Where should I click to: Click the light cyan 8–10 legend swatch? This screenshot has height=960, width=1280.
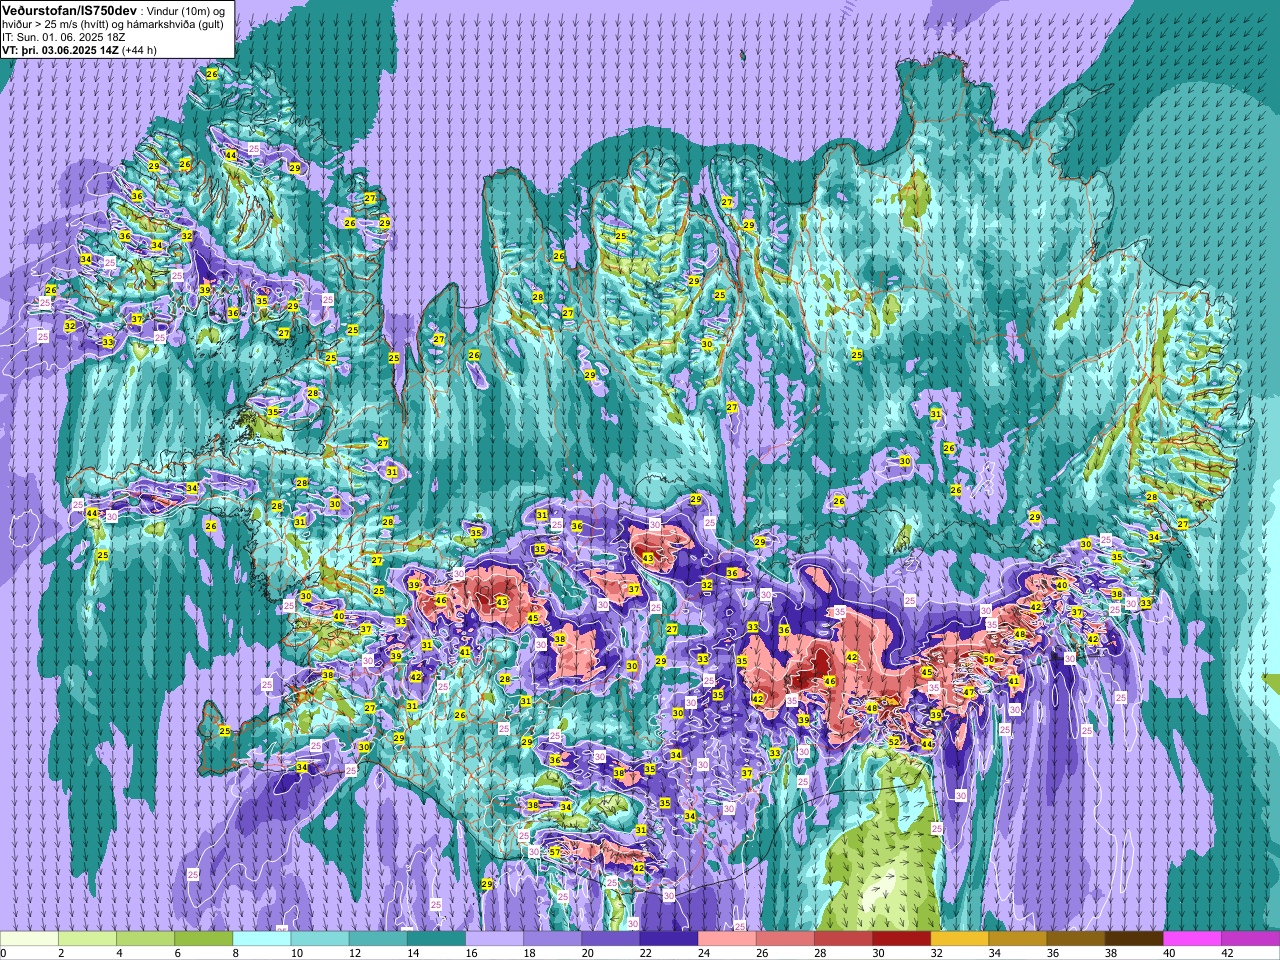(x=261, y=939)
